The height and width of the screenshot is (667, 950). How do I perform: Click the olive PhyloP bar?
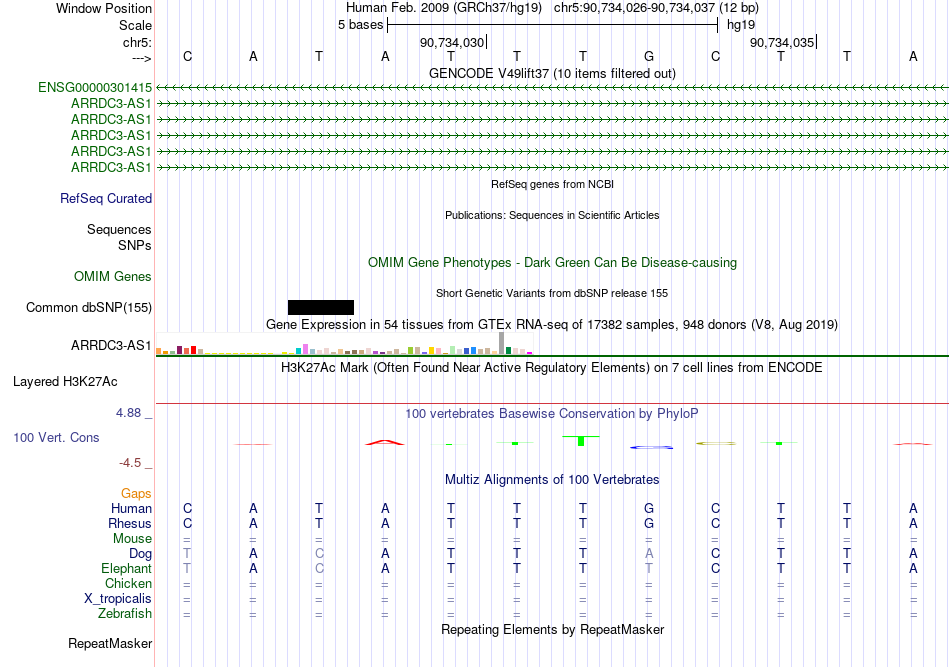716,443
